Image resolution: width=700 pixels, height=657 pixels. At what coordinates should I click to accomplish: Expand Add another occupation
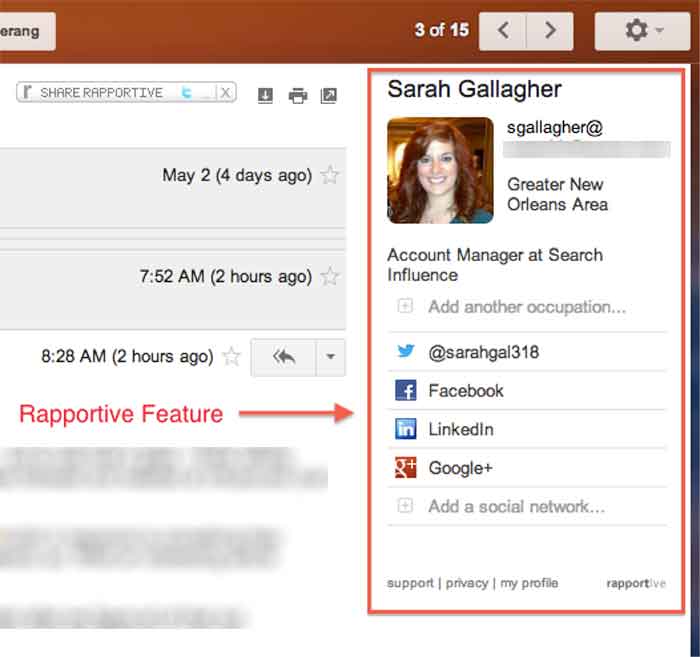pos(526,307)
